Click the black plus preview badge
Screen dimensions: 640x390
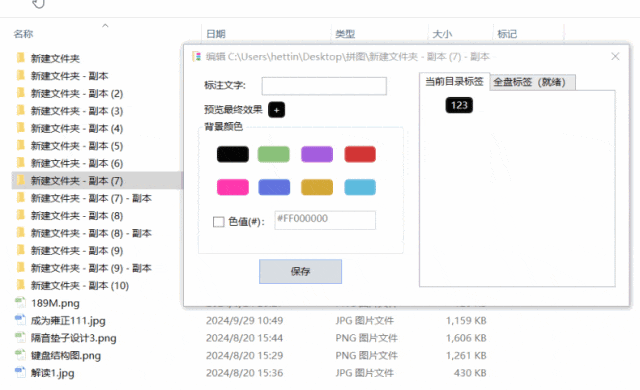point(276,110)
